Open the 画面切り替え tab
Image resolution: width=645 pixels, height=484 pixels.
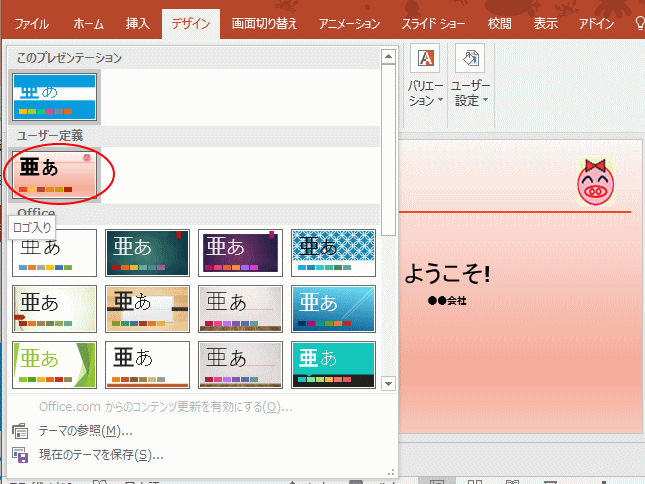(x=264, y=24)
